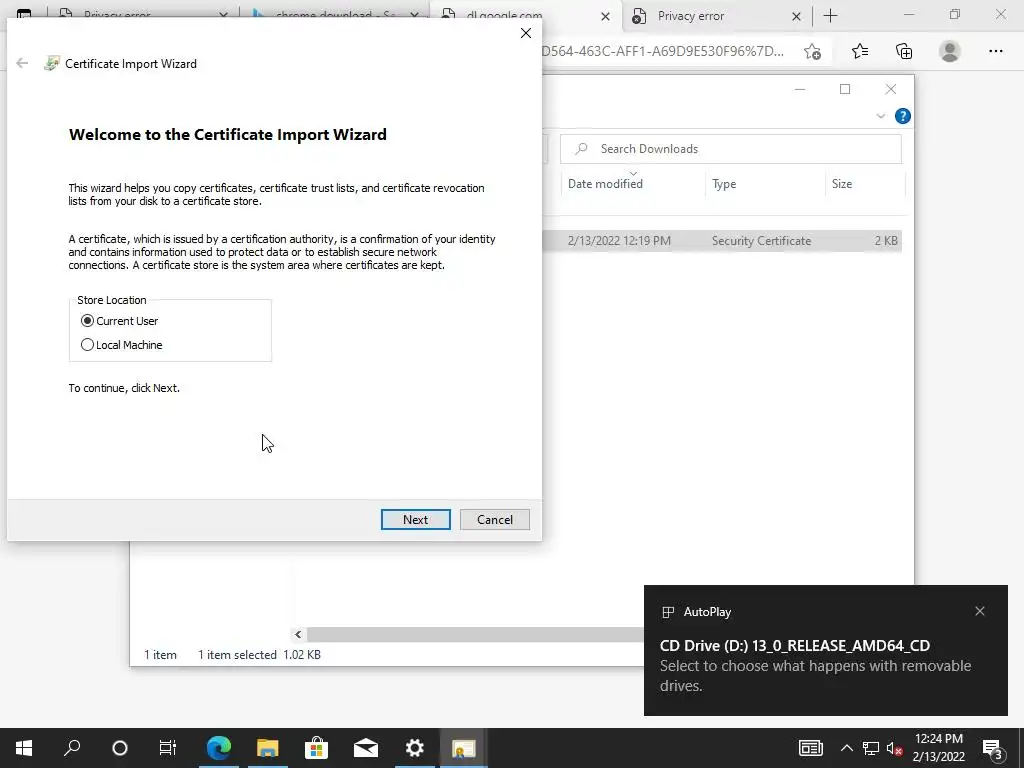The height and width of the screenshot is (768, 1024).
Task: Close the Certificate Import Wizard dialog
Action: (526, 33)
